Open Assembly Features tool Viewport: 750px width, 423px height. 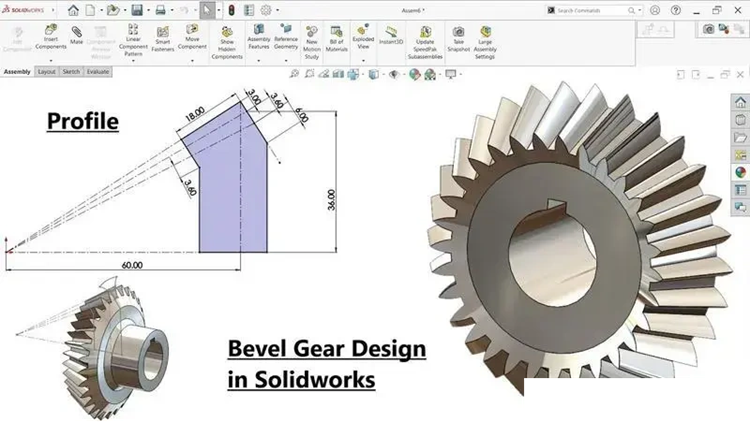(x=259, y=37)
